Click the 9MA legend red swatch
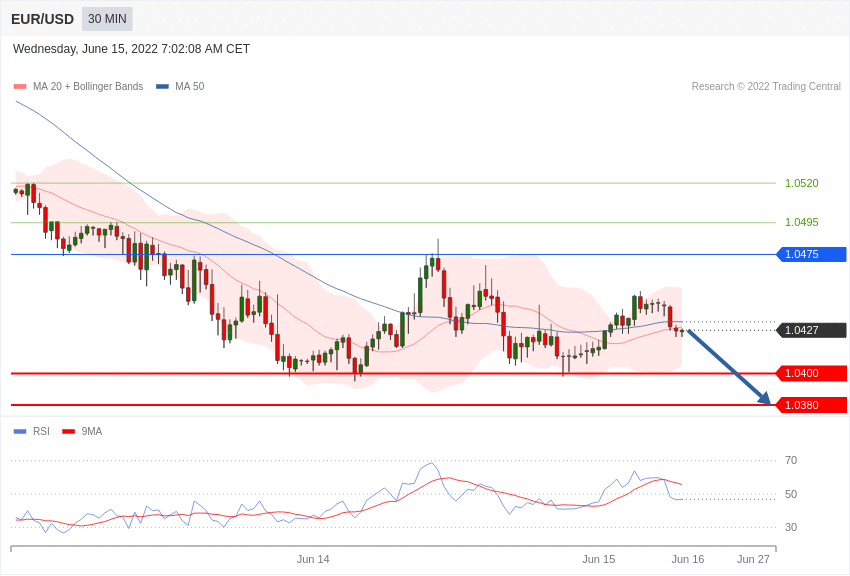The width and height of the screenshot is (850, 576). [69, 432]
